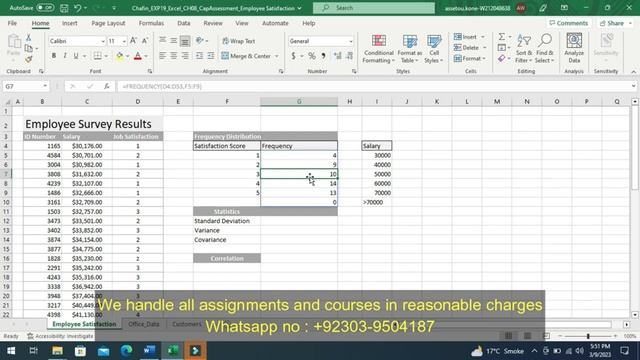Adjust the zoom slider in status bar
The width and height of the screenshot is (640, 360).
click(x=588, y=336)
